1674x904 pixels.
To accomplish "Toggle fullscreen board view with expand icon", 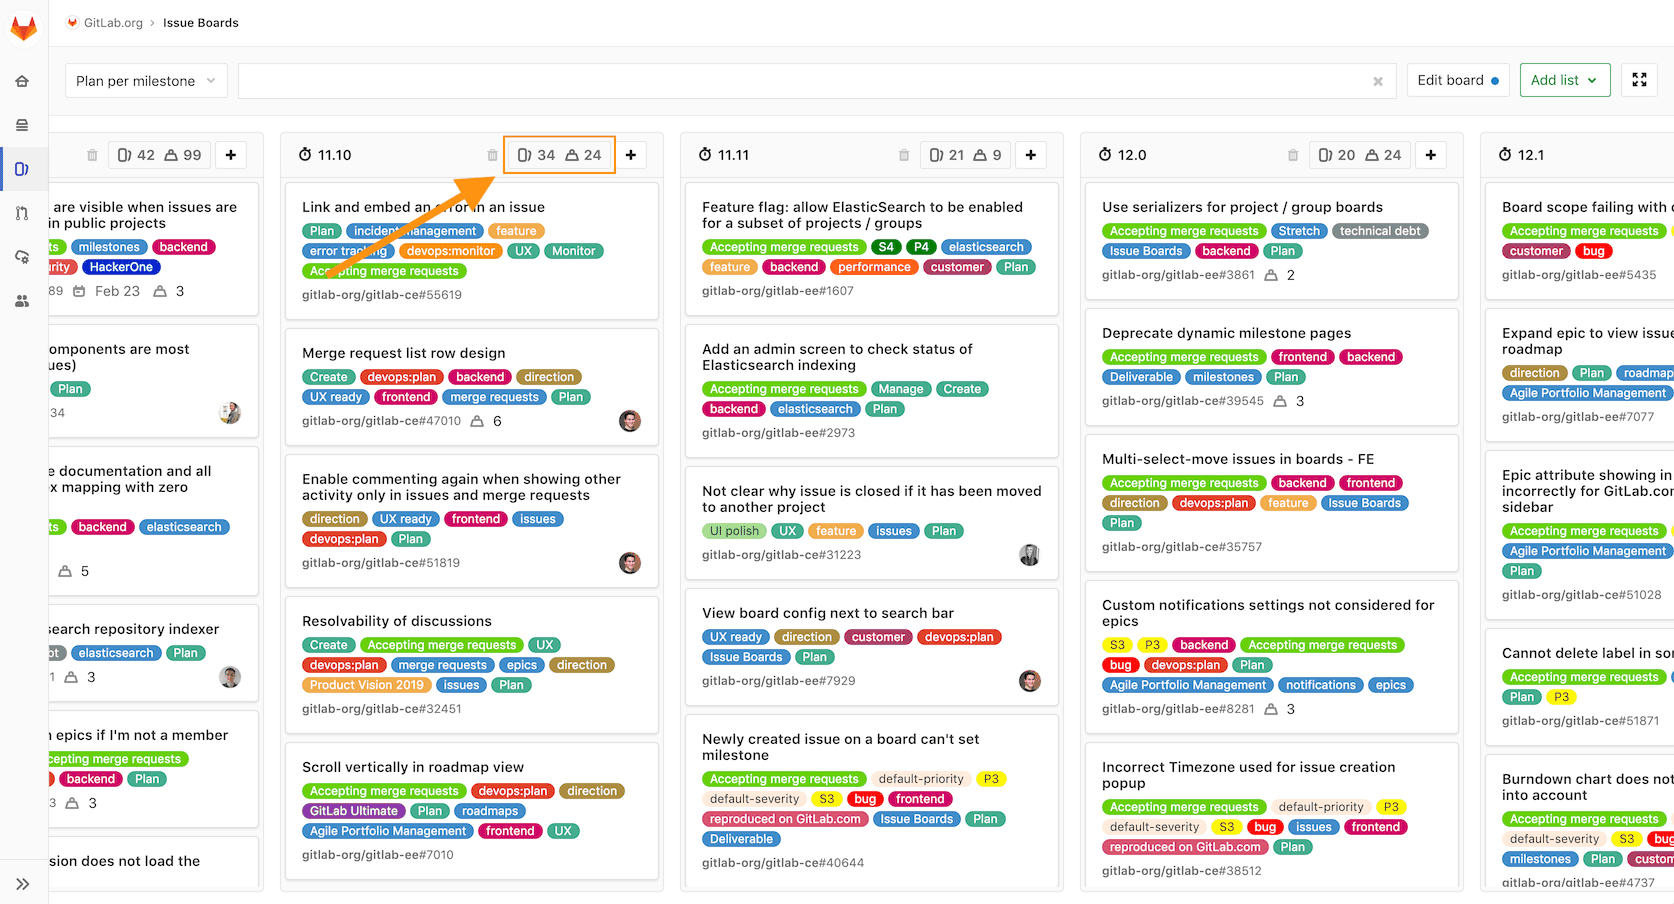I will [x=1639, y=79].
